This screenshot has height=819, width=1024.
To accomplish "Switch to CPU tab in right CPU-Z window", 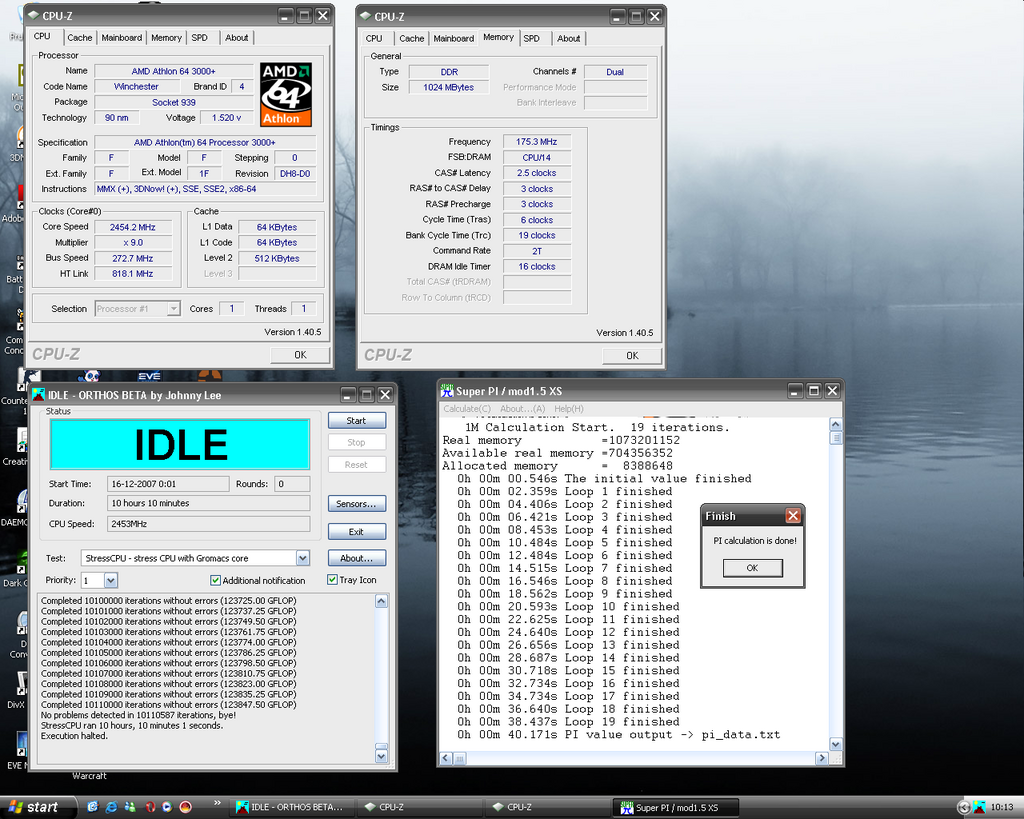I will click(374, 39).
